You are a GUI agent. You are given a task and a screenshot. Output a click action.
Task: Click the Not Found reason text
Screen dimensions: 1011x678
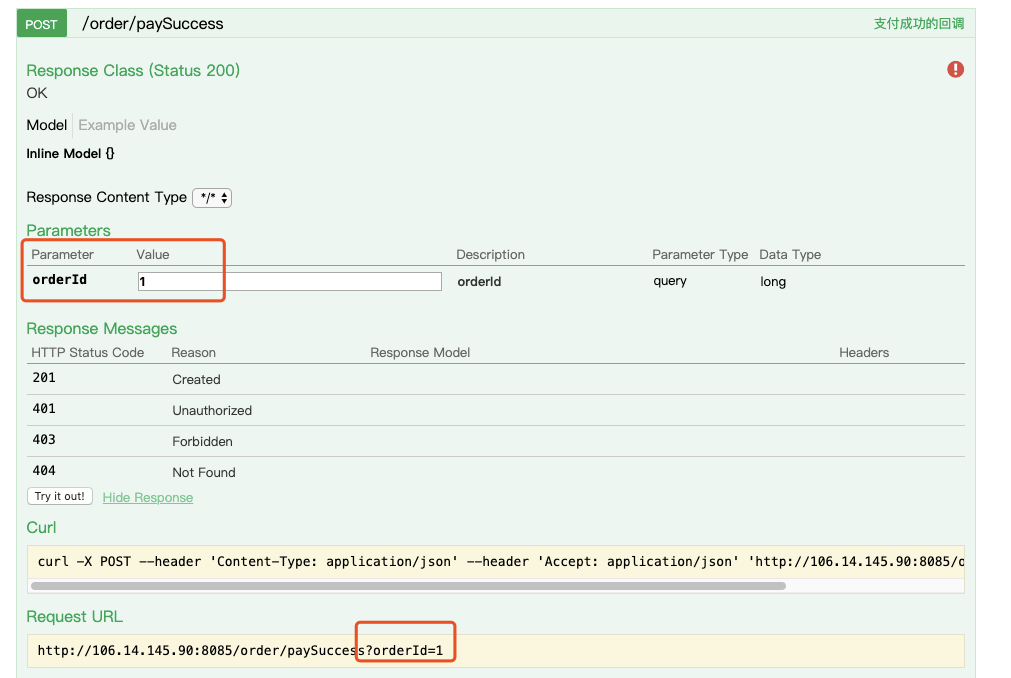click(204, 472)
